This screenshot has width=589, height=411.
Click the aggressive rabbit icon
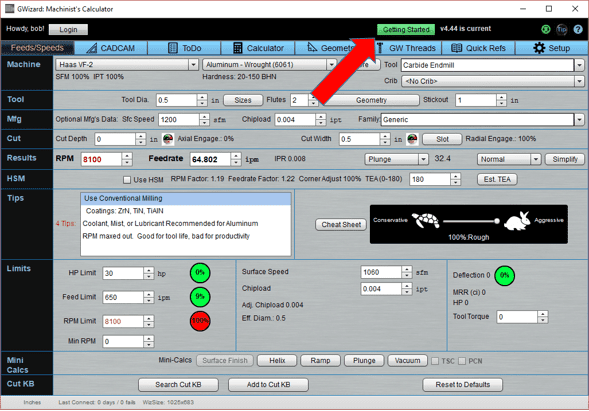[517, 221]
